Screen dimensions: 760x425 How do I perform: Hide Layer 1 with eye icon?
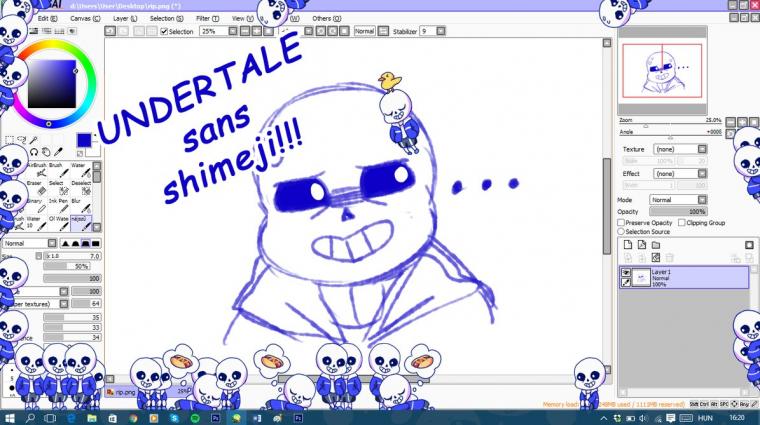click(x=626, y=273)
